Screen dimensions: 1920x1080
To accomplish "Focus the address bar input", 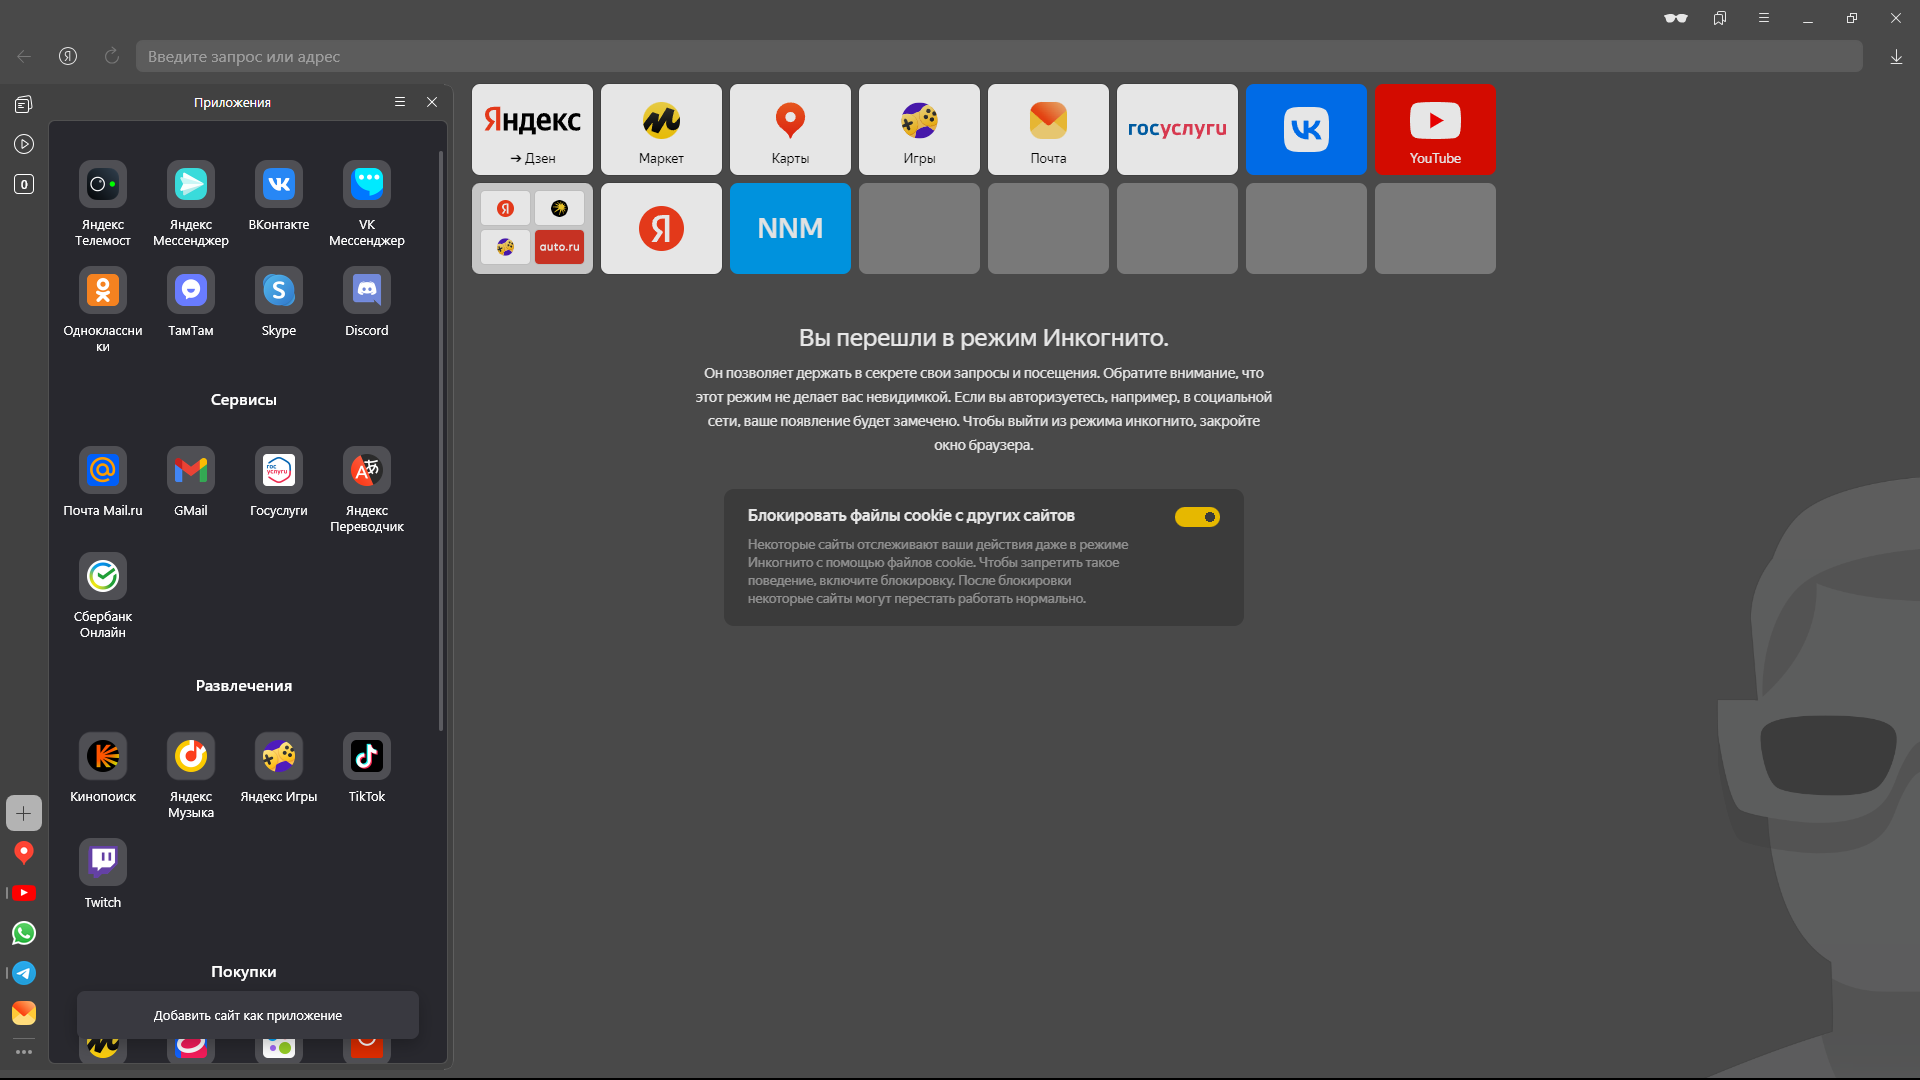I will (999, 56).
